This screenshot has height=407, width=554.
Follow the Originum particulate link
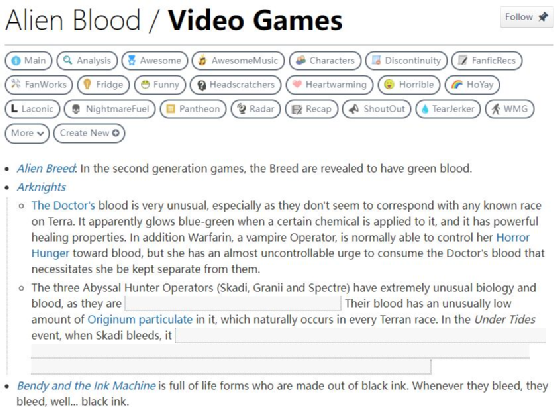point(140,319)
